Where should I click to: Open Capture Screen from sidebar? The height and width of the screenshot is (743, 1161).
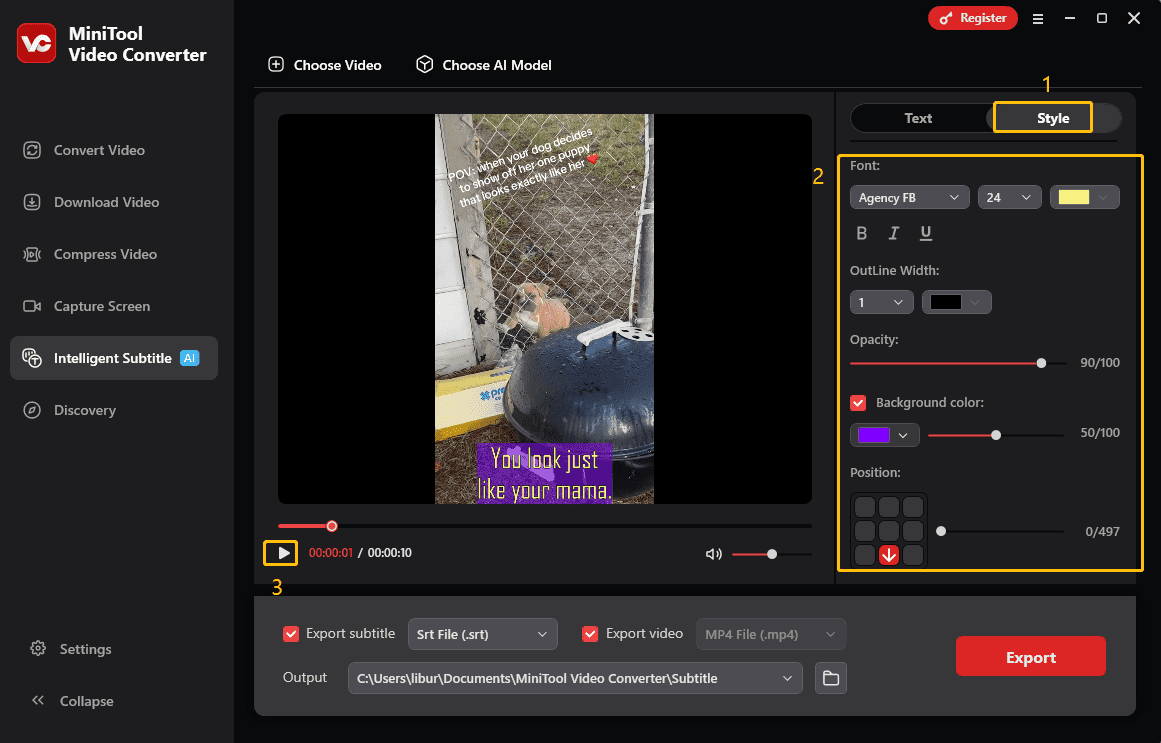[102, 306]
